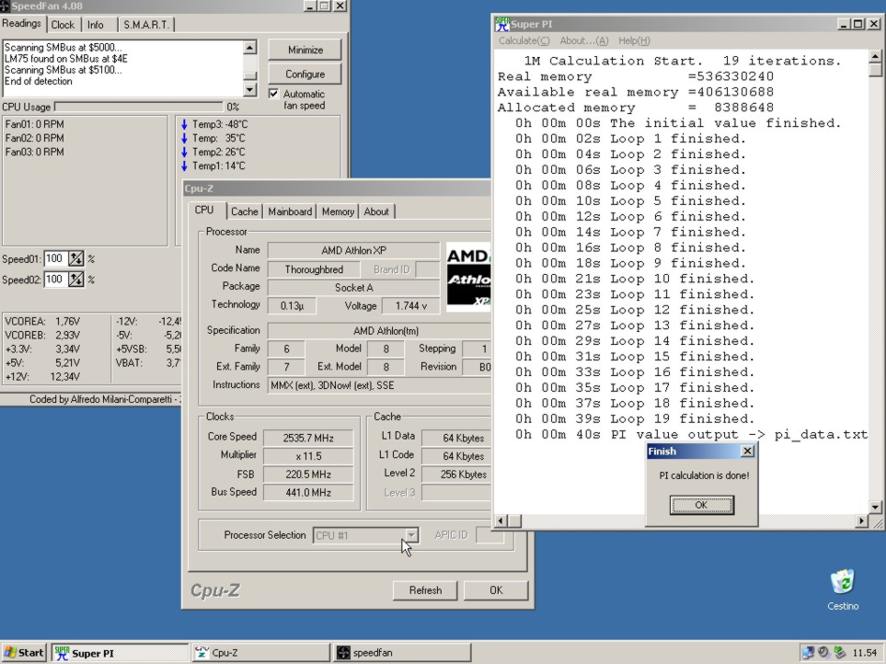The image size is (886, 664).
Task: Click the Refresh button in Cpu-Z
Action: (425, 591)
